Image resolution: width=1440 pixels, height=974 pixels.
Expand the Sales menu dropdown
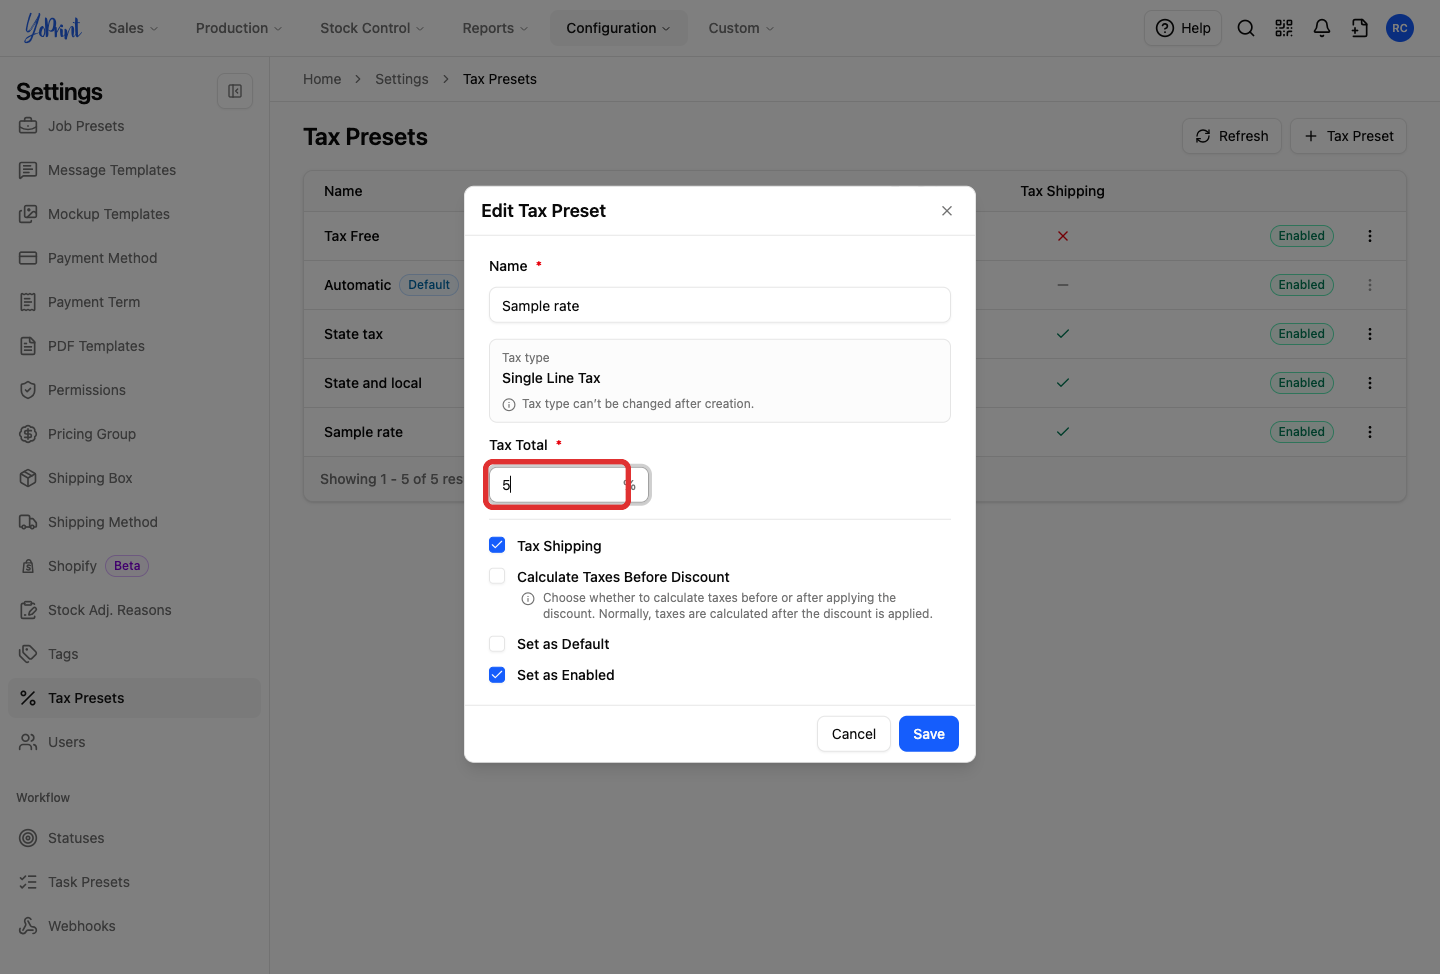[133, 28]
